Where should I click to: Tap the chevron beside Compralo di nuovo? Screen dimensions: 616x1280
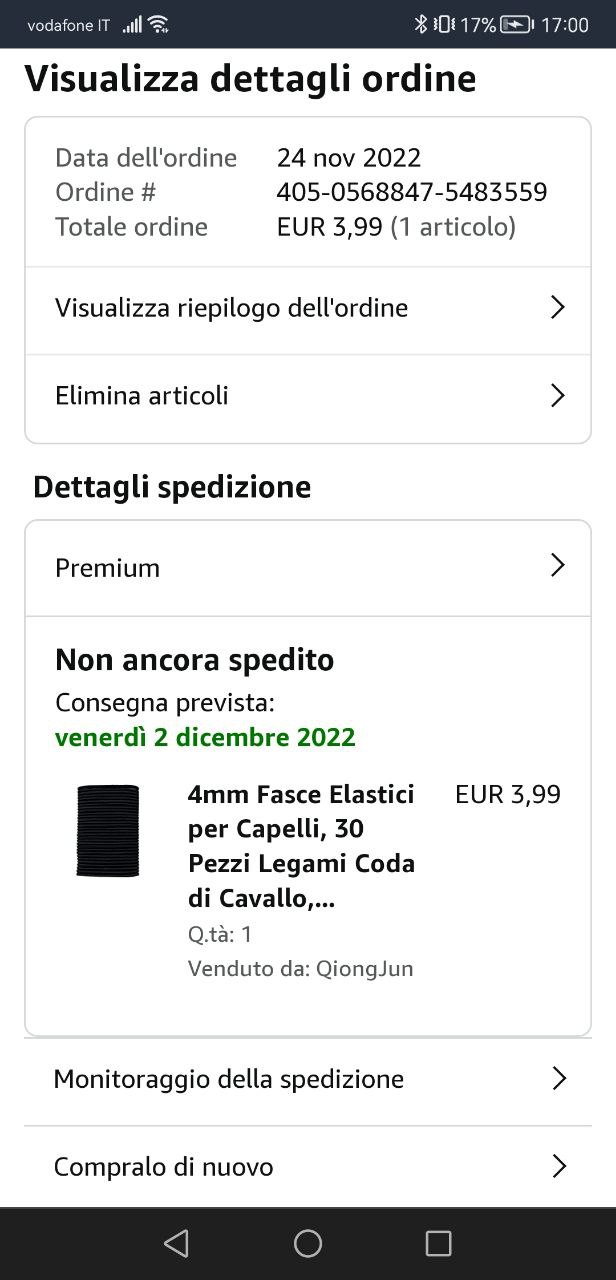coord(559,1167)
